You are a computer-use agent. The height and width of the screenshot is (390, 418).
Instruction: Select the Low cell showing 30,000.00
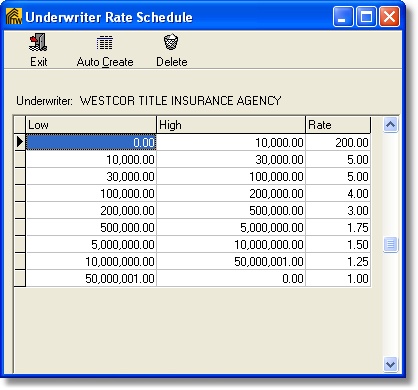point(91,176)
